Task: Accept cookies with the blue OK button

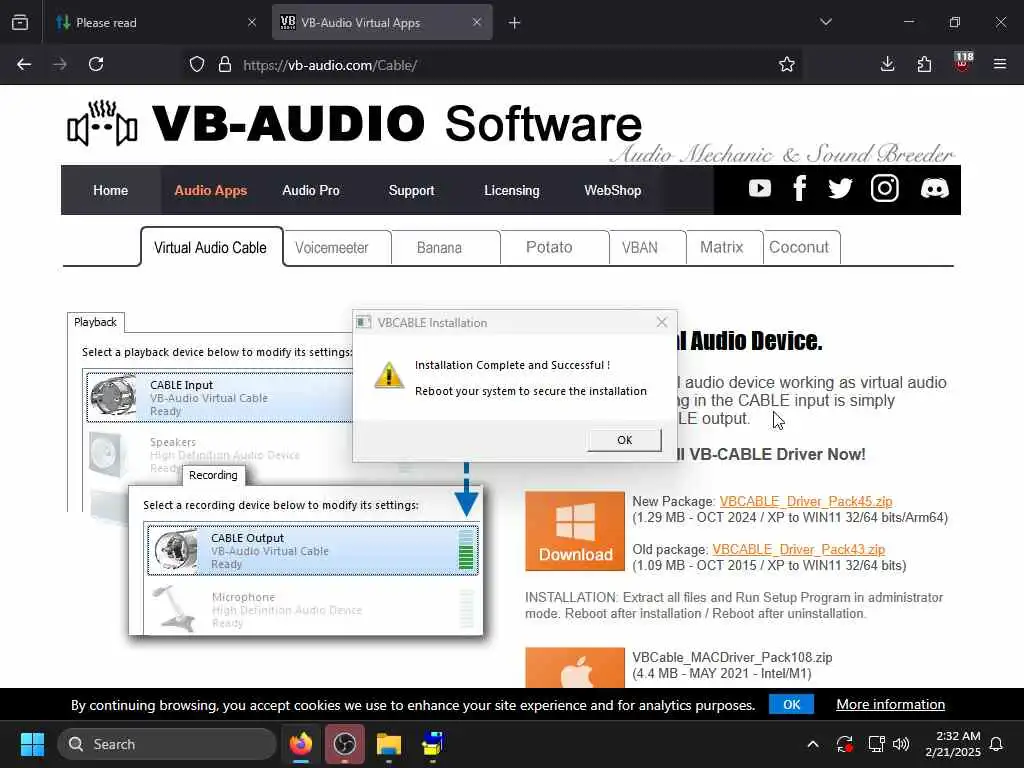Action: [x=791, y=704]
